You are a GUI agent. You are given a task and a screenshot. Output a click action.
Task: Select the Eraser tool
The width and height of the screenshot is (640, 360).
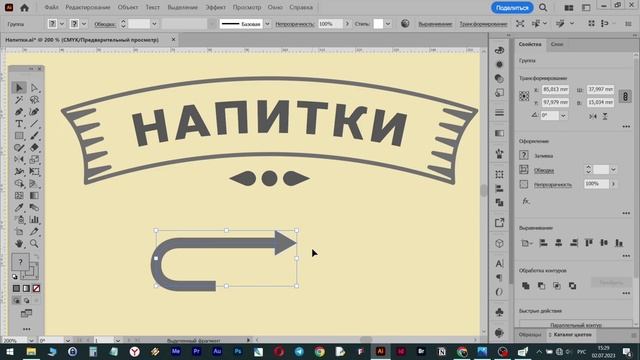click(x=34, y=147)
